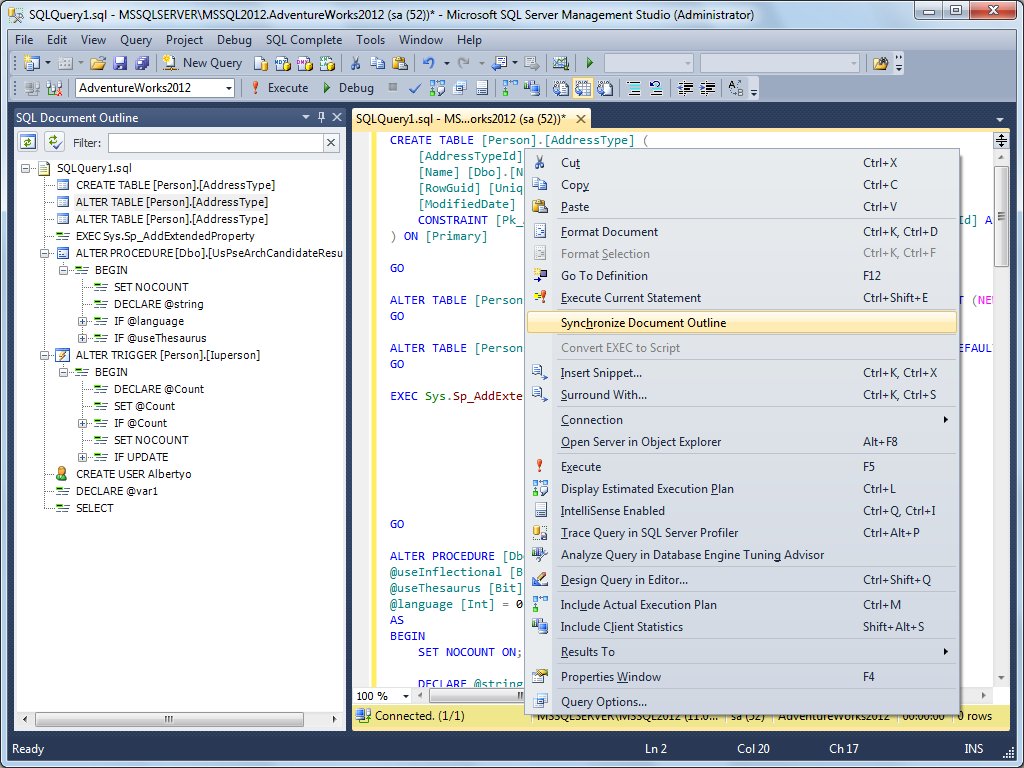1024x768 pixels.
Task: Open the SQL Complete menu
Action: point(304,40)
